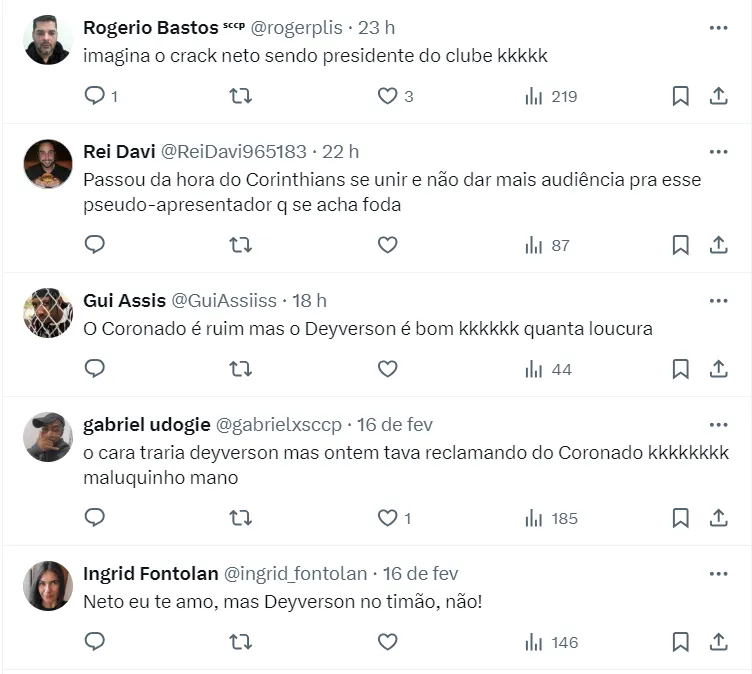
Task: View analytics on Rei Davi's tweet
Action: (547, 245)
